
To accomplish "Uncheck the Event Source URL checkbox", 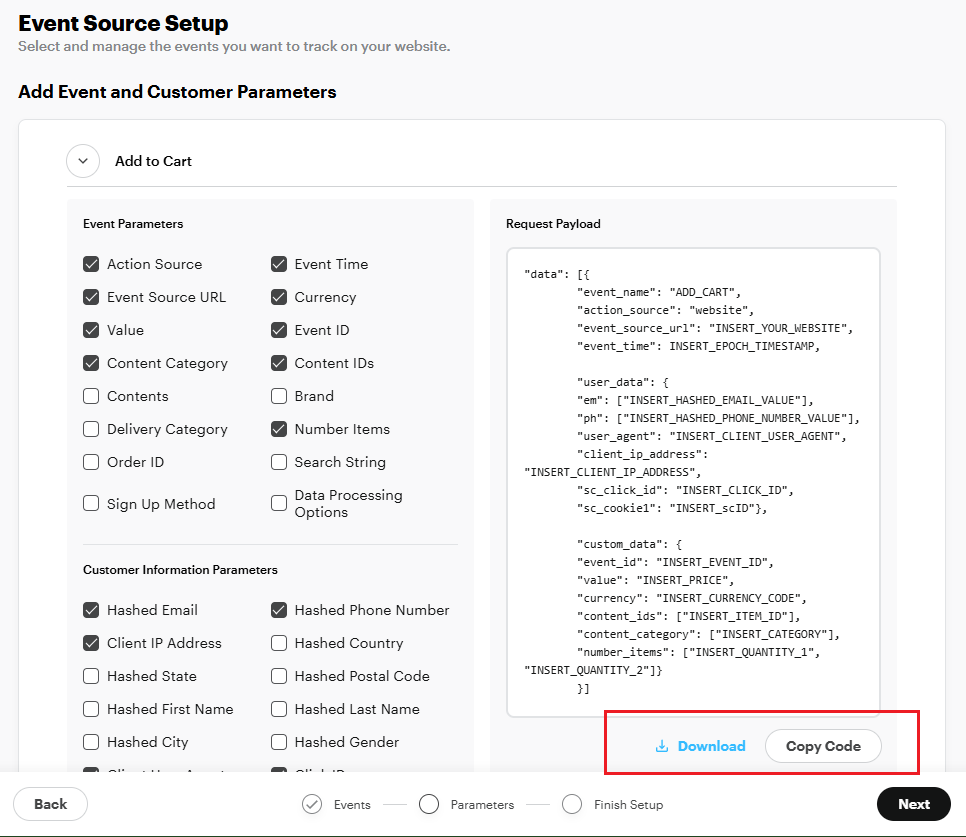I will click(x=91, y=297).
